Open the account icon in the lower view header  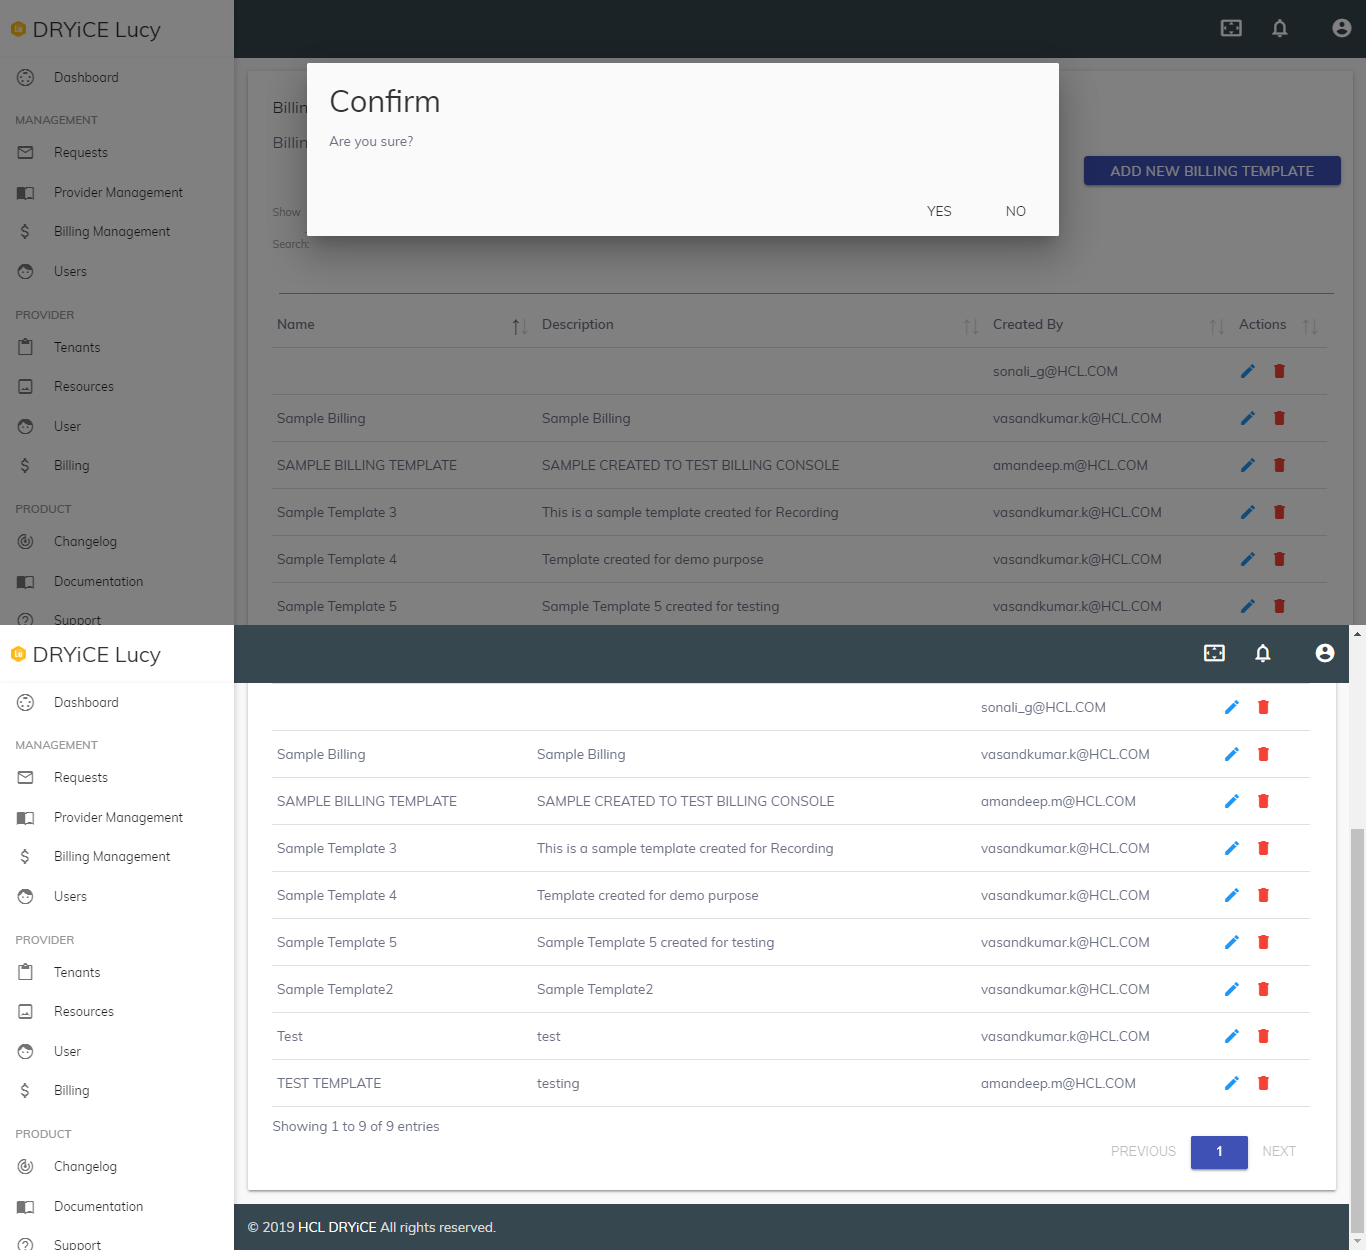click(x=1325, y=653)
